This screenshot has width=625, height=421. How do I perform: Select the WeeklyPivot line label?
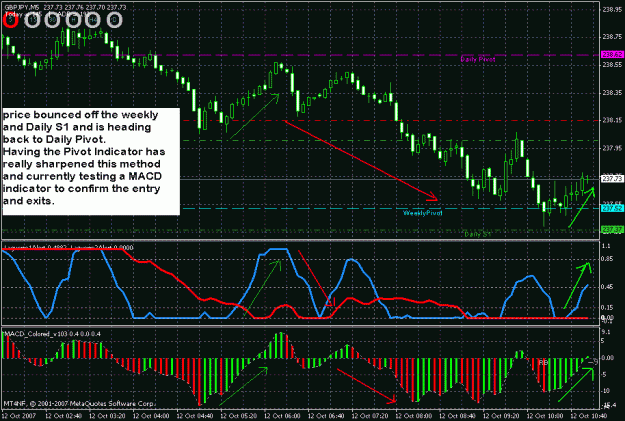(x=423, y=213)
